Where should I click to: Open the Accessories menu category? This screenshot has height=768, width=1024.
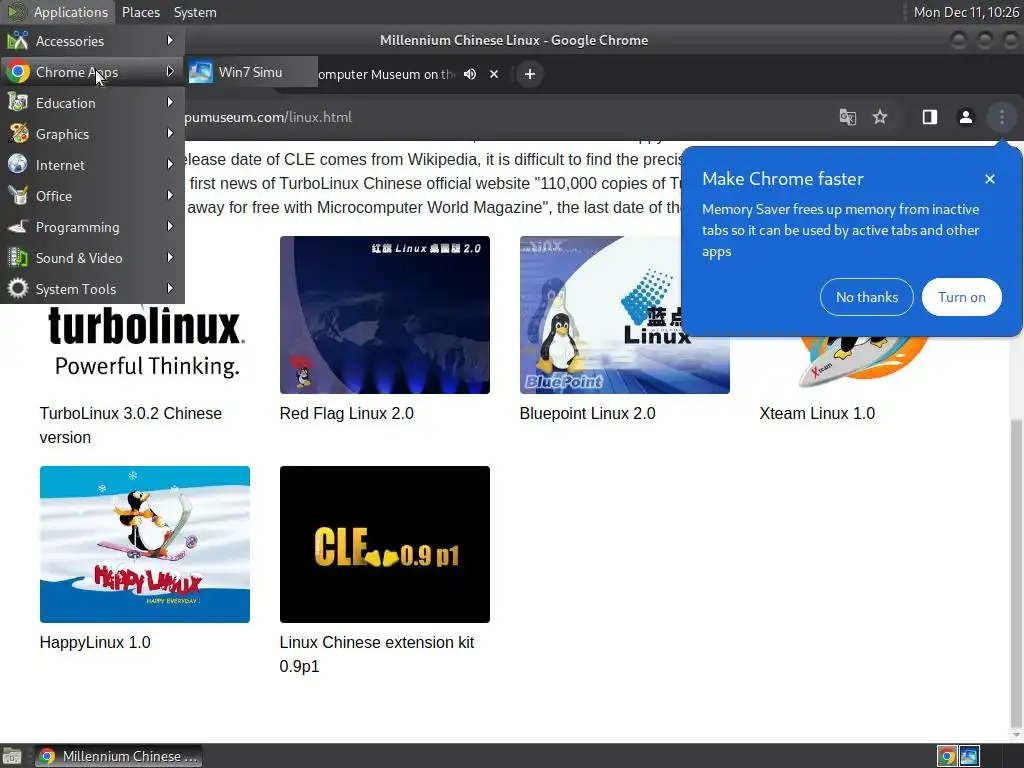click(92, 40)
